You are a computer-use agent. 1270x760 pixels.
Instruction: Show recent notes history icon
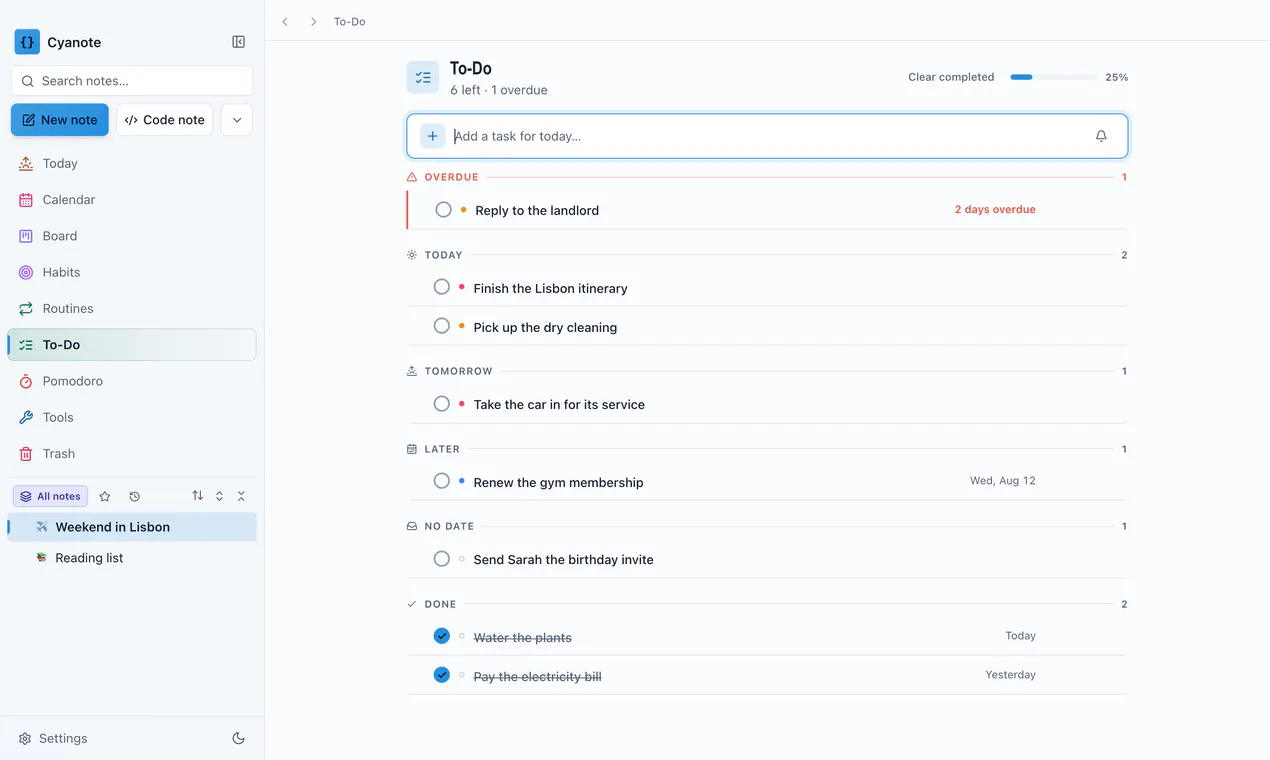pyautogui.click(x=135, y=496)
